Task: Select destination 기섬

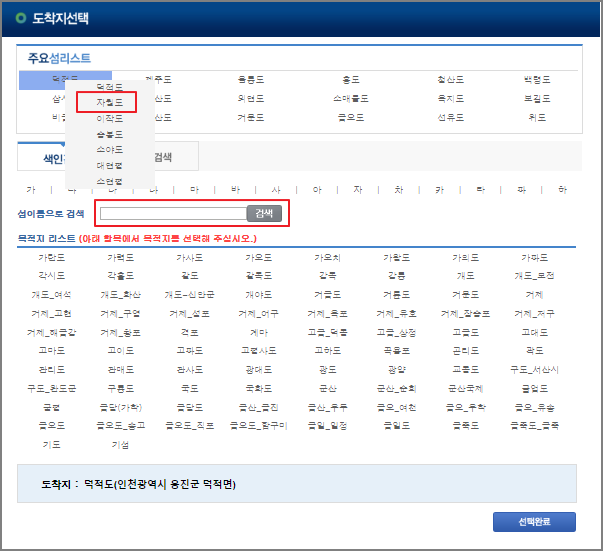Action: [x=120, y=445]
